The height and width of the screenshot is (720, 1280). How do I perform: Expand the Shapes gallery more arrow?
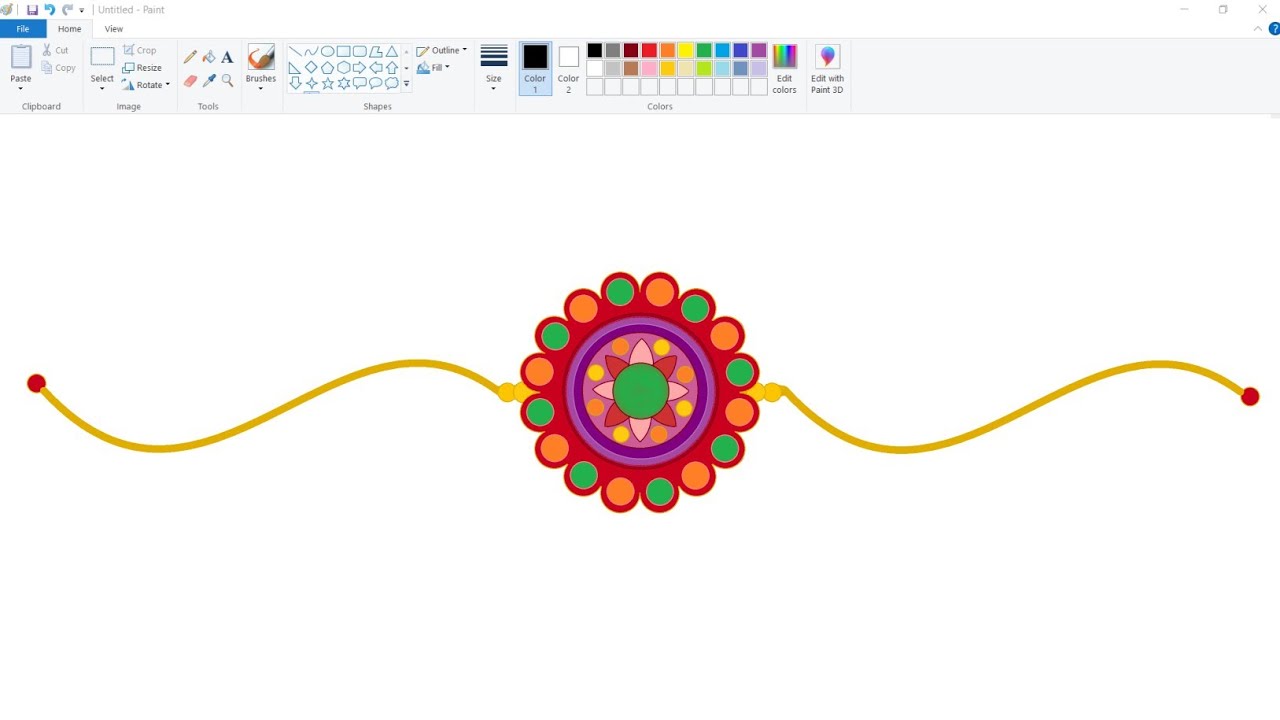(x=406, y=84)
